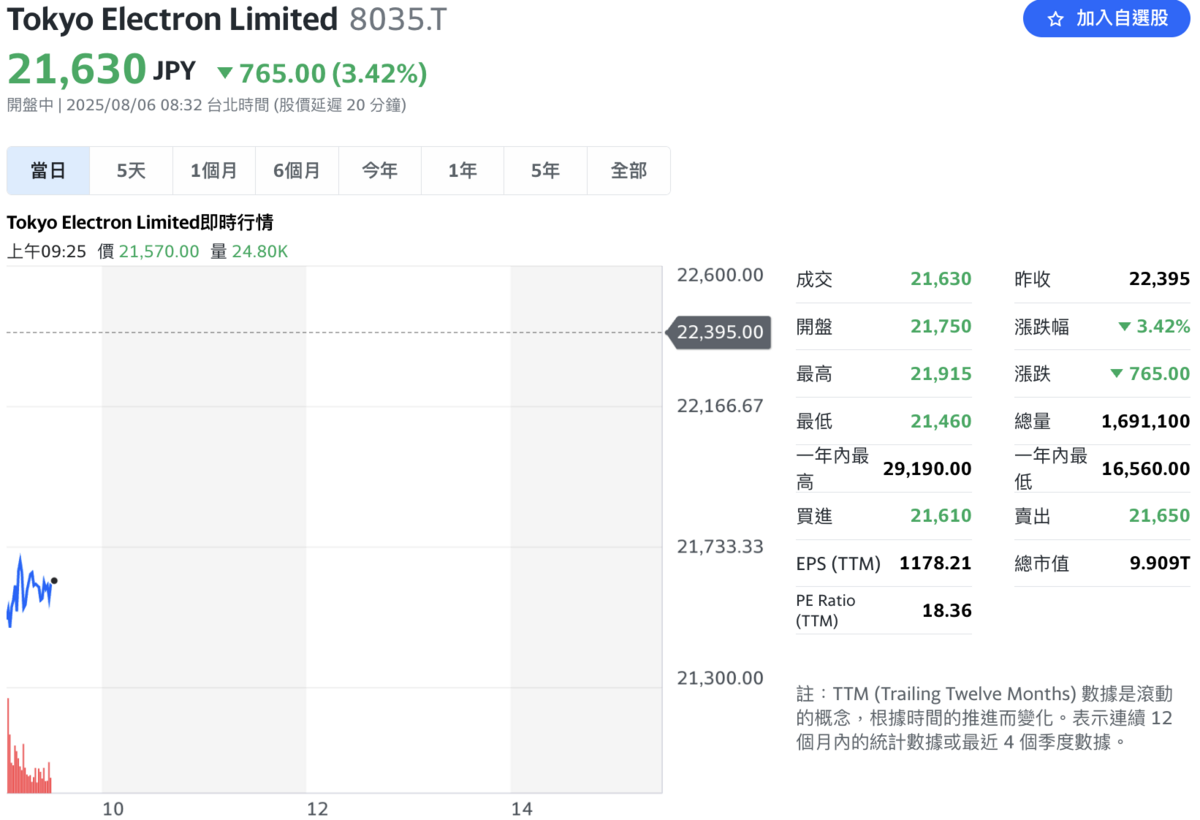
Task: Click the 21,733.33 axis label
Action: 720,546
